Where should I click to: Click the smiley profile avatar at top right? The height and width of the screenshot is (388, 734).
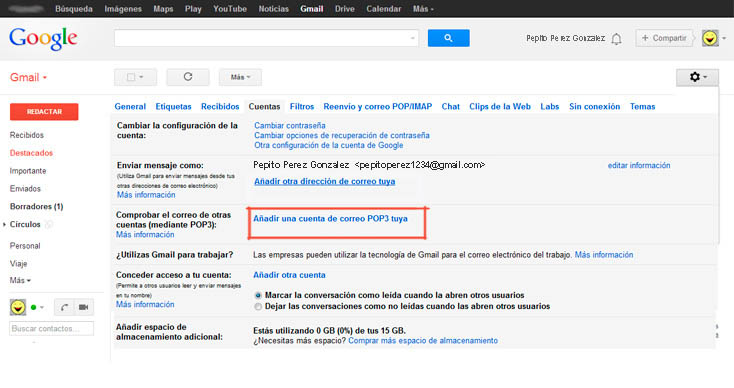[710, 38]
